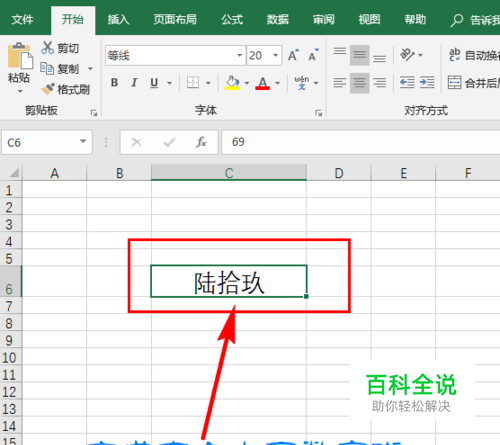Screen dimensions: 500x445
Task: Click the Paste clipboard icon
Action: 20,56
